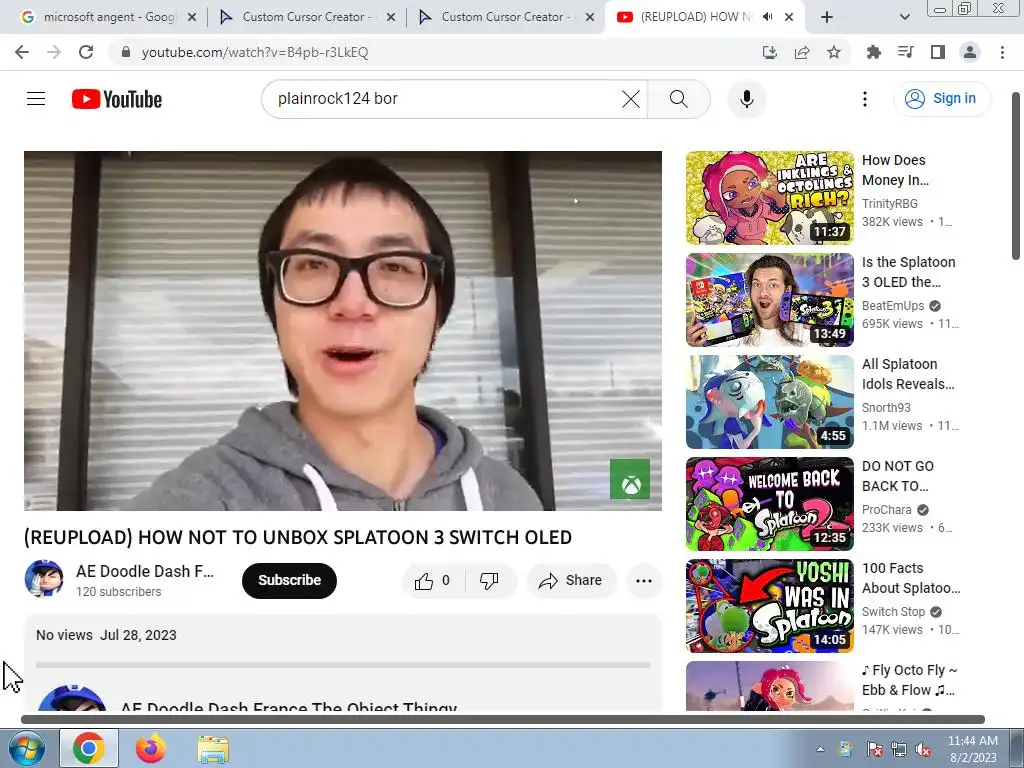This screenshot has height=768, width=1024.
Task: Open YouTube settings three-dot icon
Action: pos(865,99)
